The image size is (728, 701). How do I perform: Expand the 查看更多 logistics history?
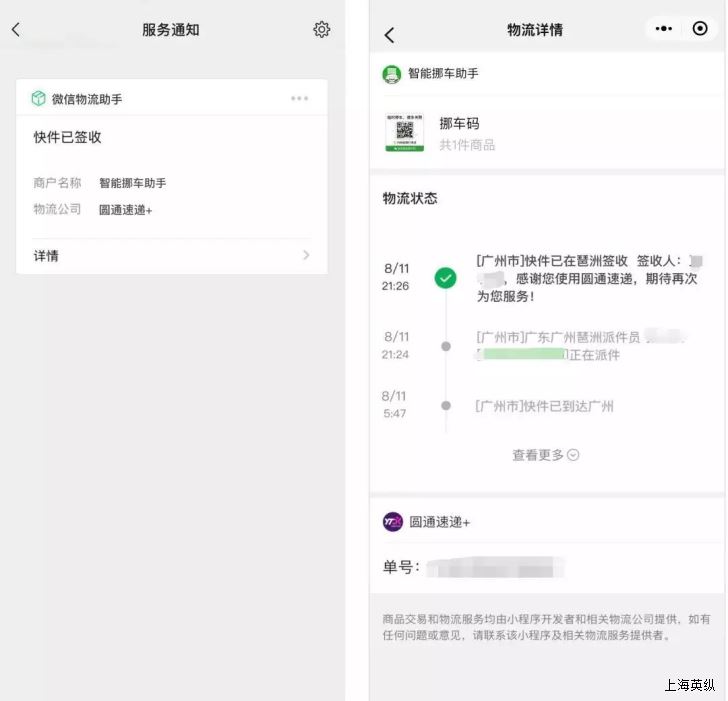546,455
